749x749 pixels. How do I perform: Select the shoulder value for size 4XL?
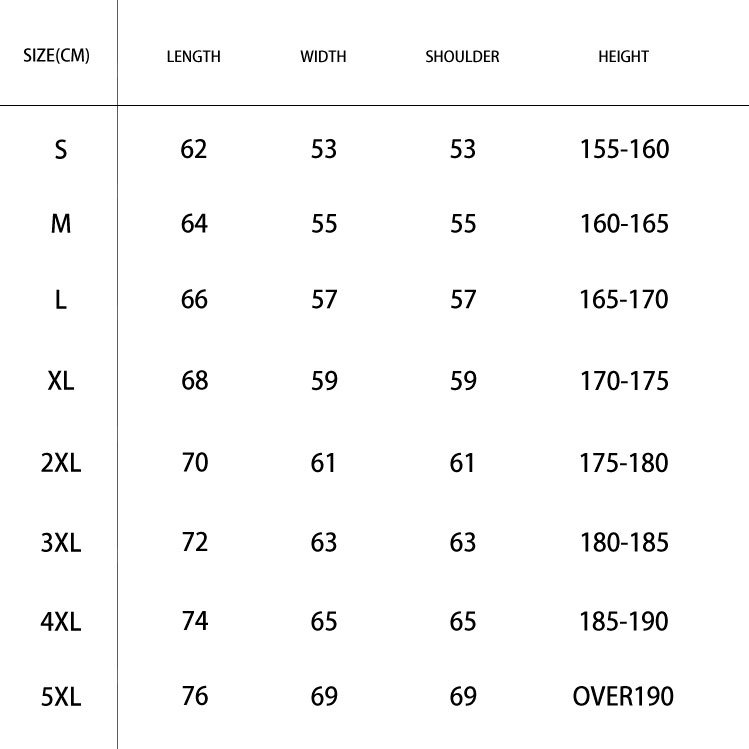click(x=463, y=621)
